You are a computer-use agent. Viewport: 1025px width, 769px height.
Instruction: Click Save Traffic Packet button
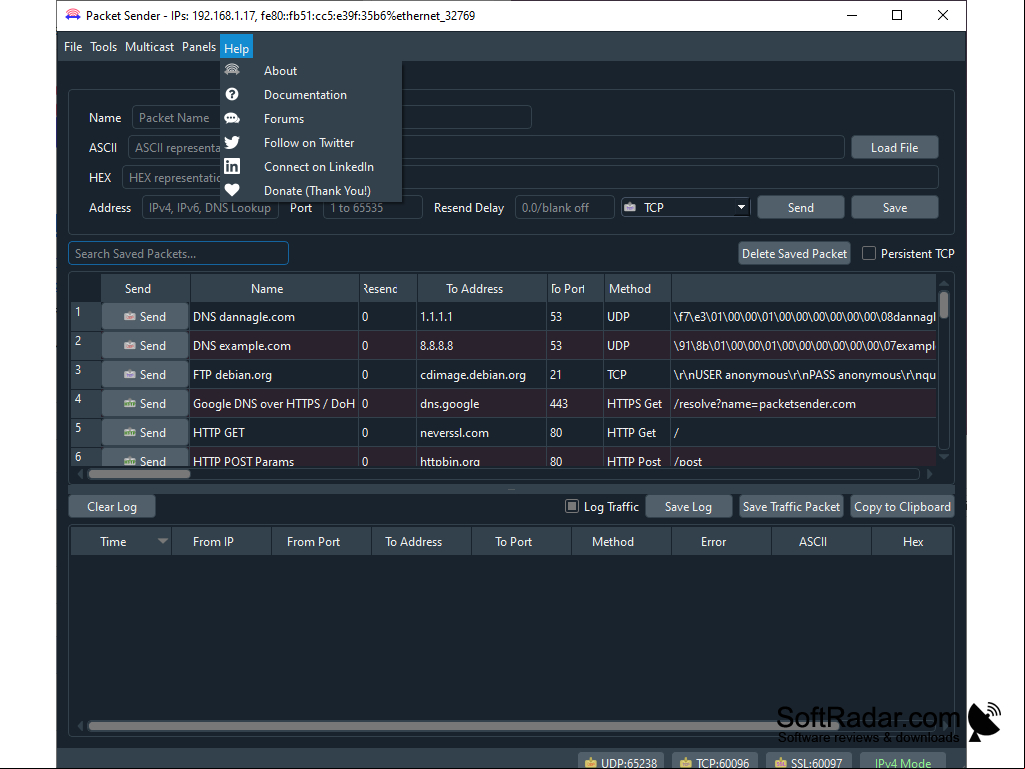(791, 507)
